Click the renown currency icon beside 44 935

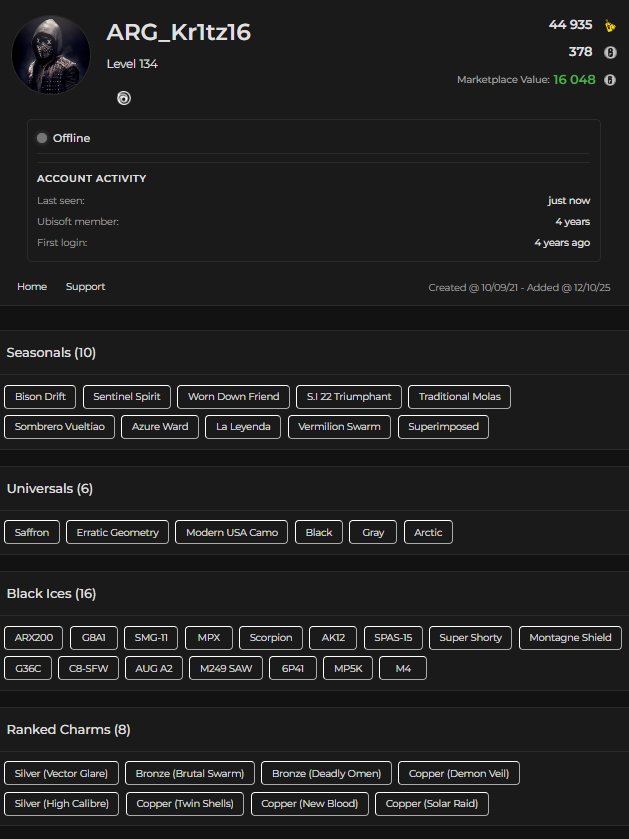[x=610, y=25]
